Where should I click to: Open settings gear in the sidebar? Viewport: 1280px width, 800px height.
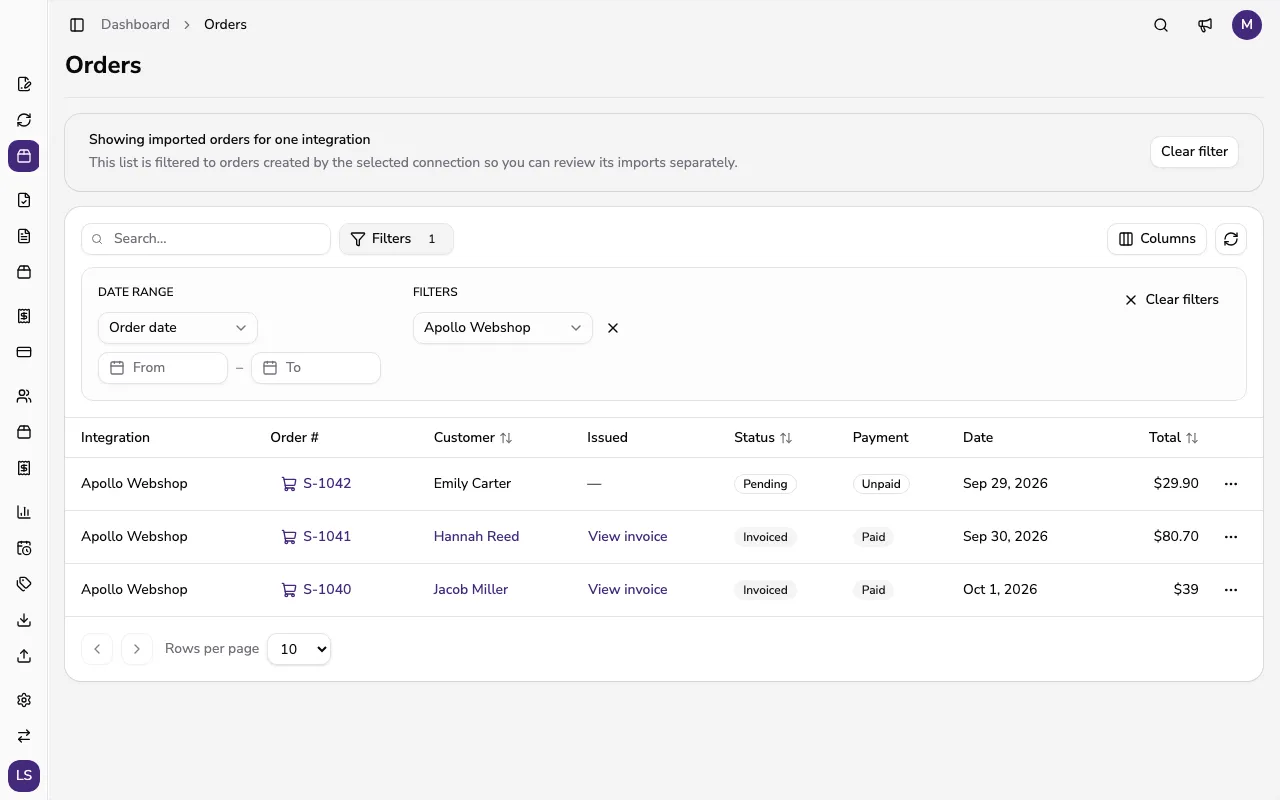pyautogui.click(x=24, y=700)
